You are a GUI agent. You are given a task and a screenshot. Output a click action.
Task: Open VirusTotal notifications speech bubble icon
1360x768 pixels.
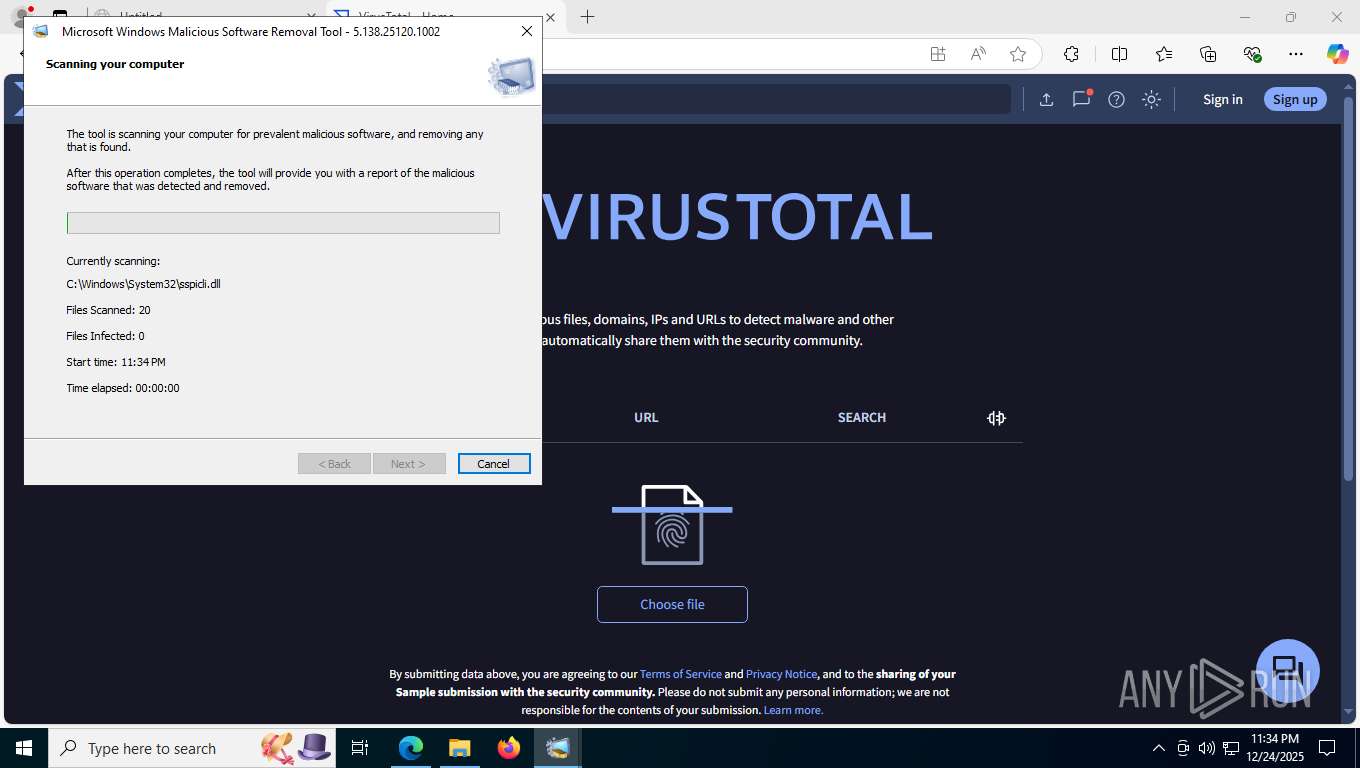(x=1081, y=98)
